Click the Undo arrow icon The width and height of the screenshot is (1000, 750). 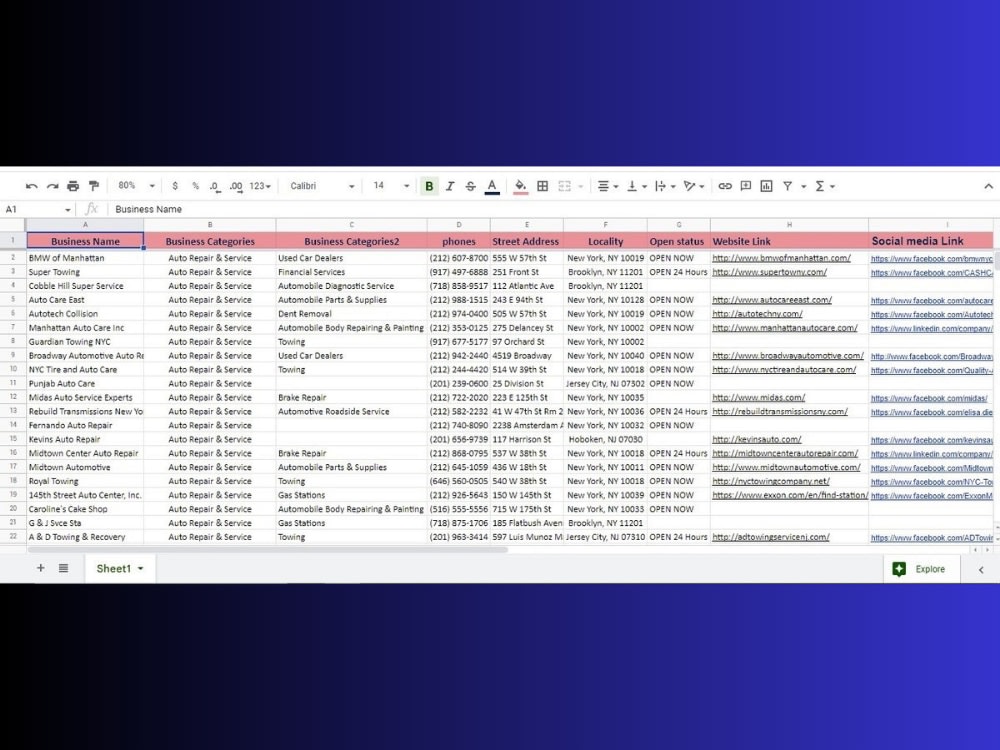tap(31, 186)
